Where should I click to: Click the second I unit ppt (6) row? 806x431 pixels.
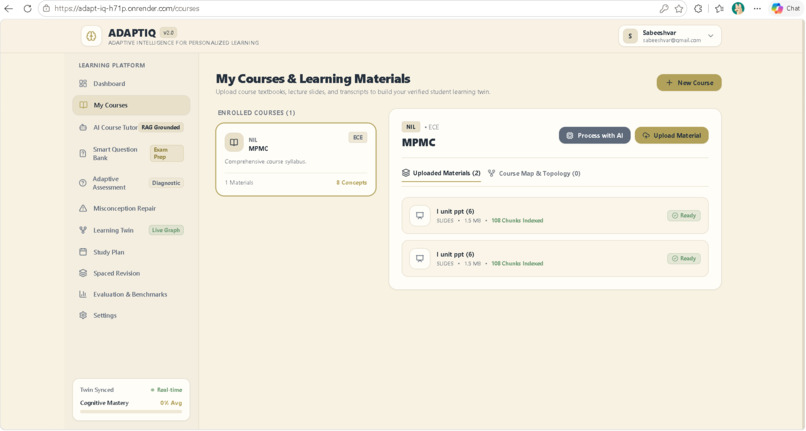pos(555,258)
